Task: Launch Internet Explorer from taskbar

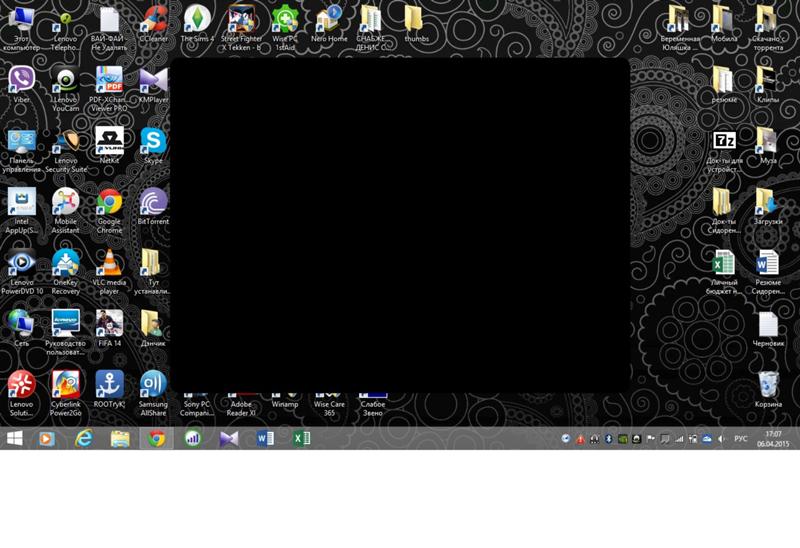Action: pos(84,438)
